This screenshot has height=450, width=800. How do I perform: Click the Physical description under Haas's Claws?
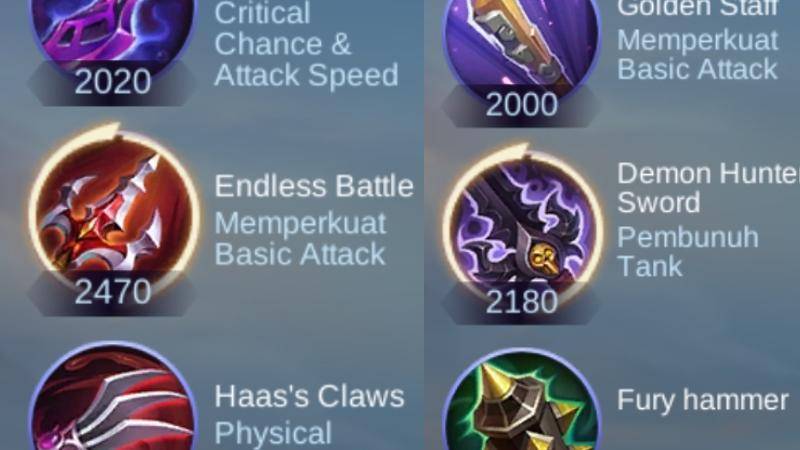273,434
